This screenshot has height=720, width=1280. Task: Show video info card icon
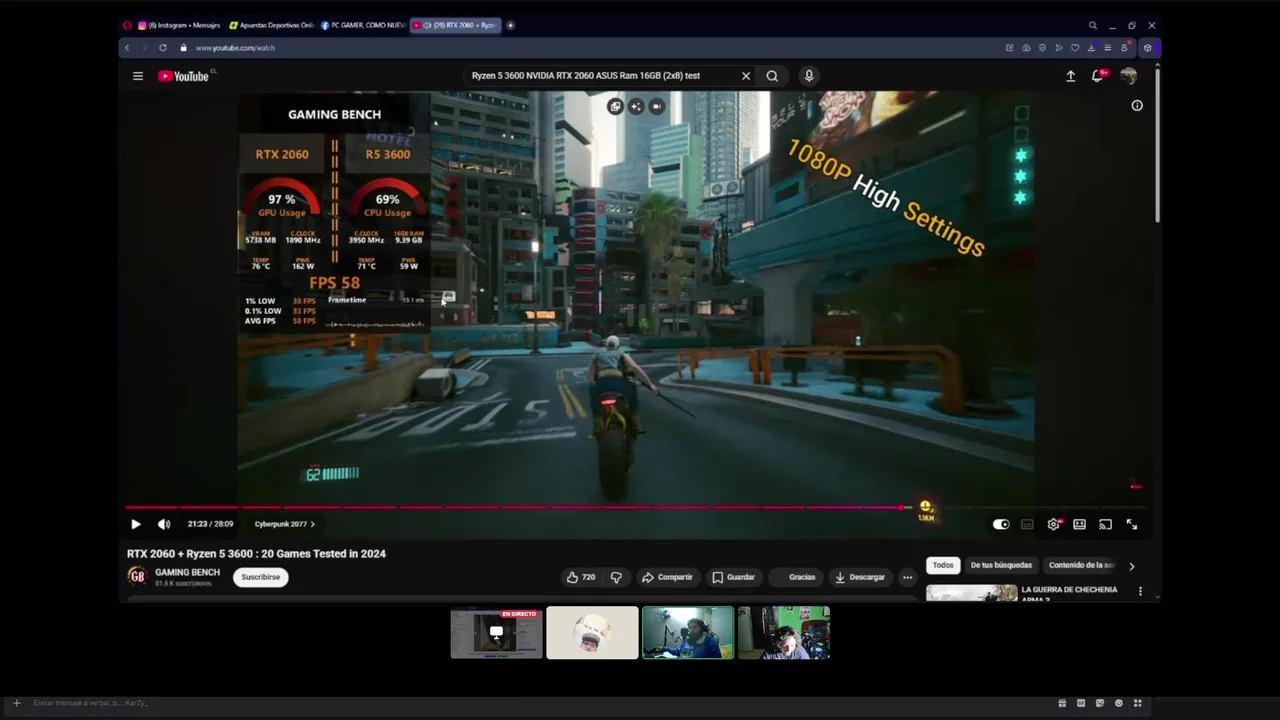(x=1137, y=105)
